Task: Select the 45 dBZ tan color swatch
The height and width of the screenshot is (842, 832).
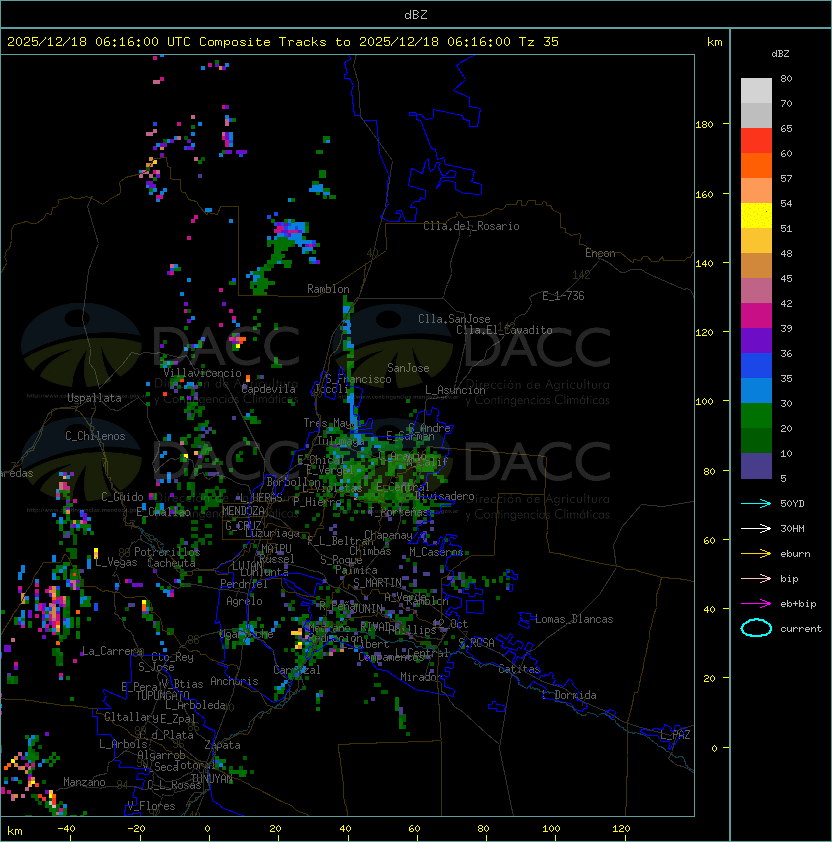Action: pos(756,266)
